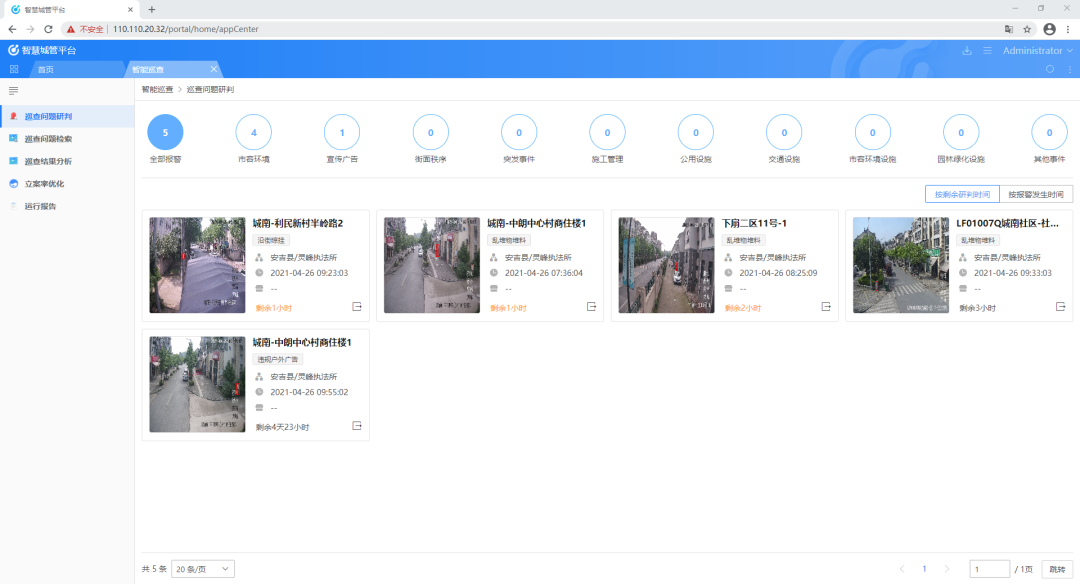The image size is (1080, 584).
Task: Click the browser back arrow
Action: tap(12, 29)
